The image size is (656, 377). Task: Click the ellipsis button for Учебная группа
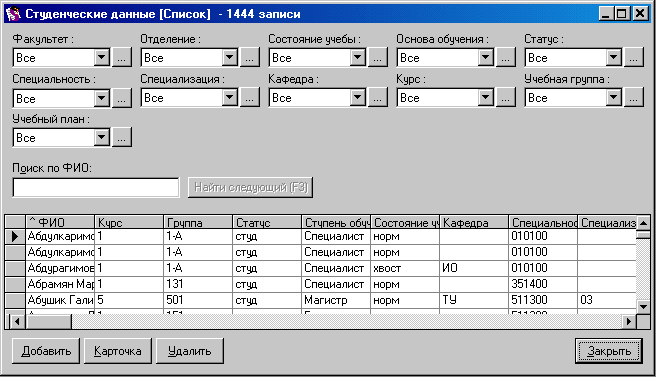pyautogui.click(x=633, y=97)
